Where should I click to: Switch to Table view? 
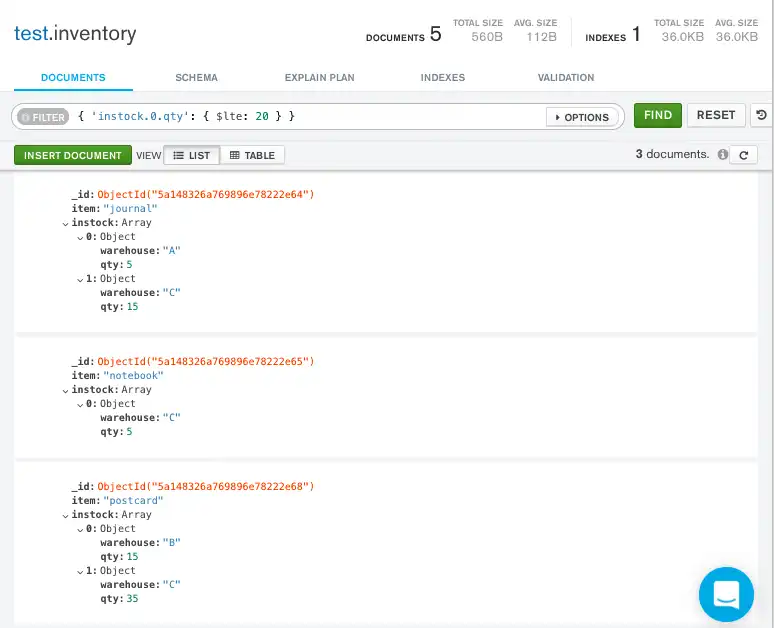252,155
